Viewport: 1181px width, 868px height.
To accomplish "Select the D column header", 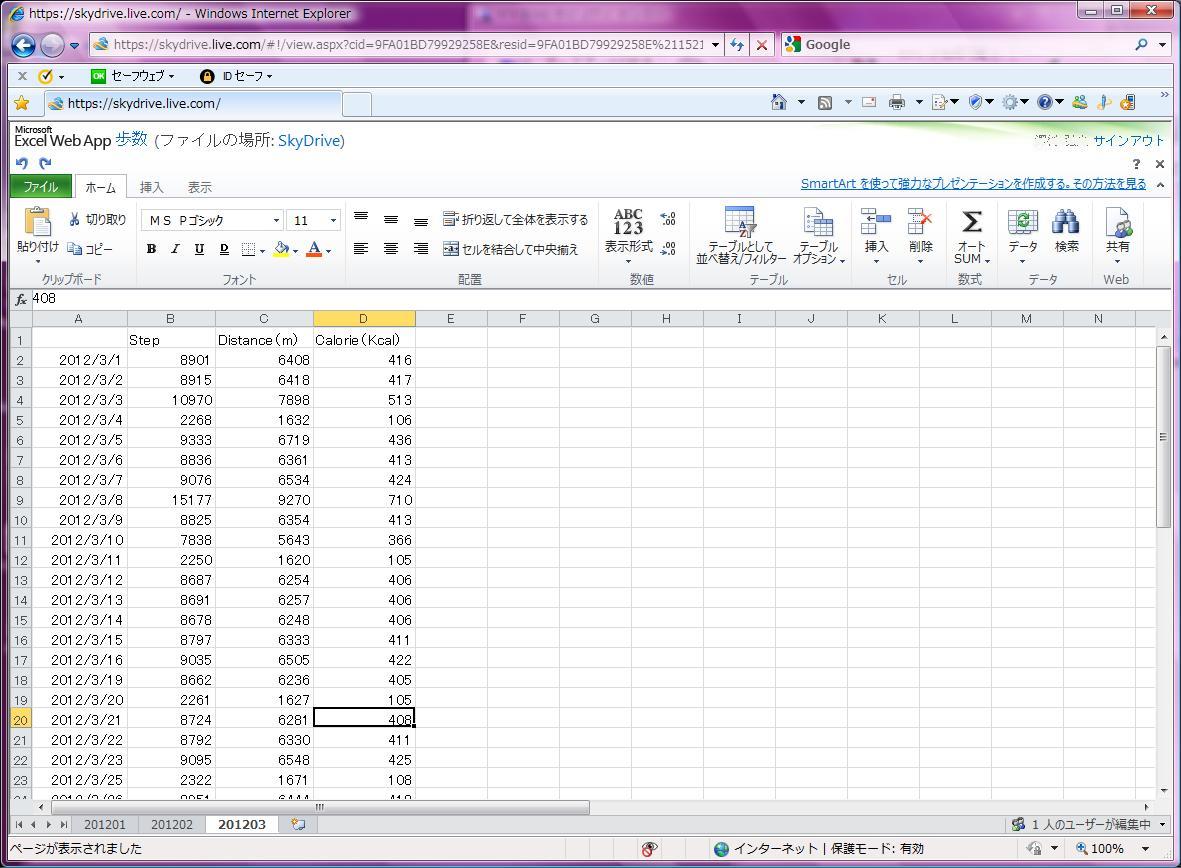I will click(364, 318).
